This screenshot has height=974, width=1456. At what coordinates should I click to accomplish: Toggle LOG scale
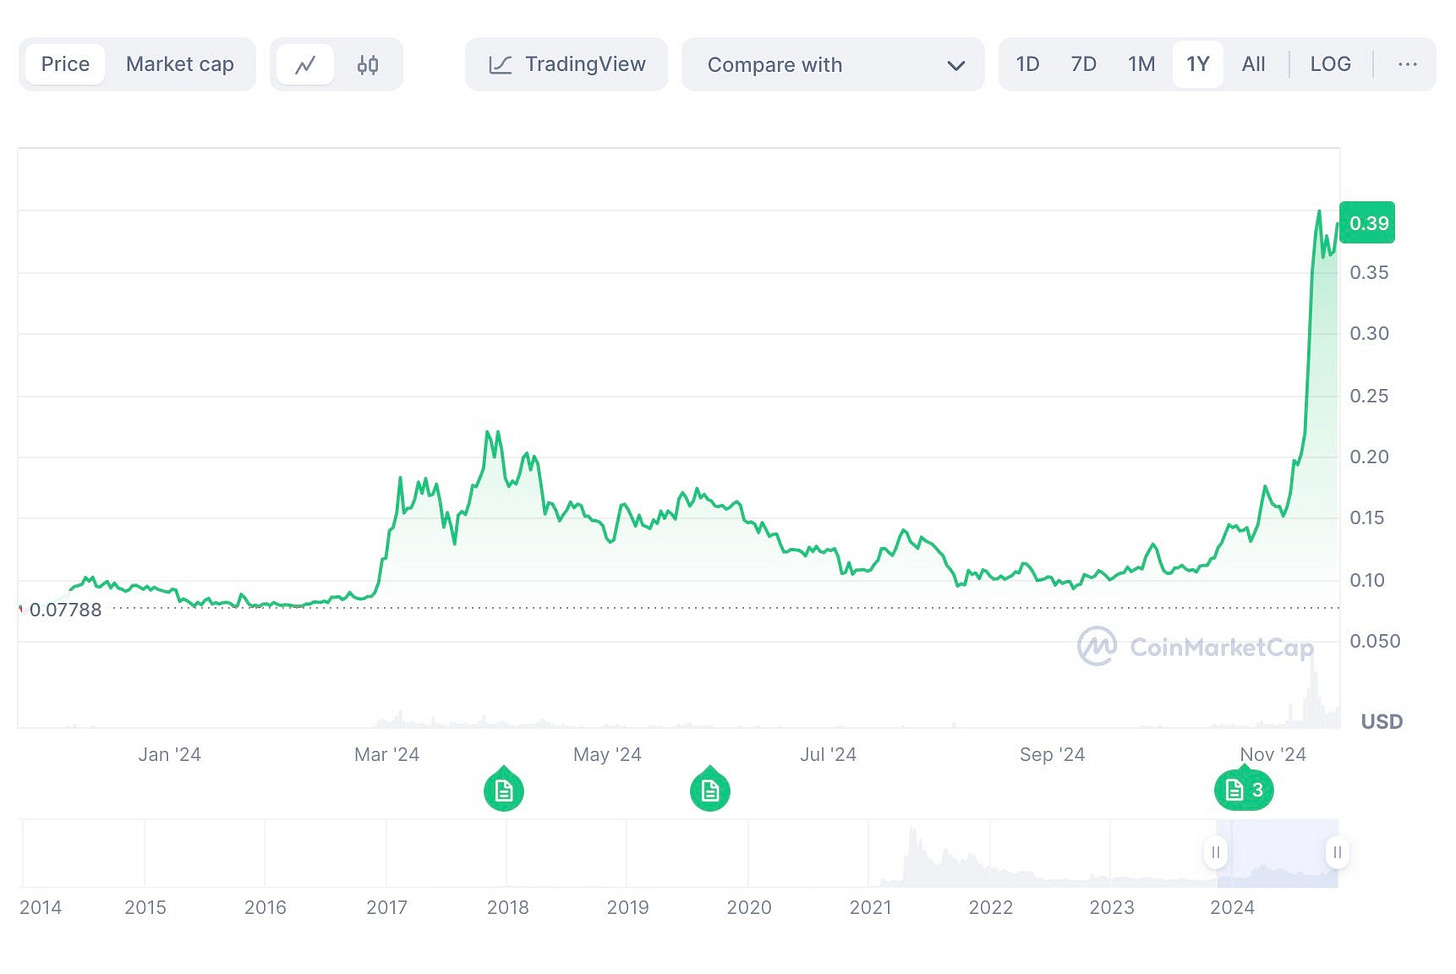[1330, 64]
